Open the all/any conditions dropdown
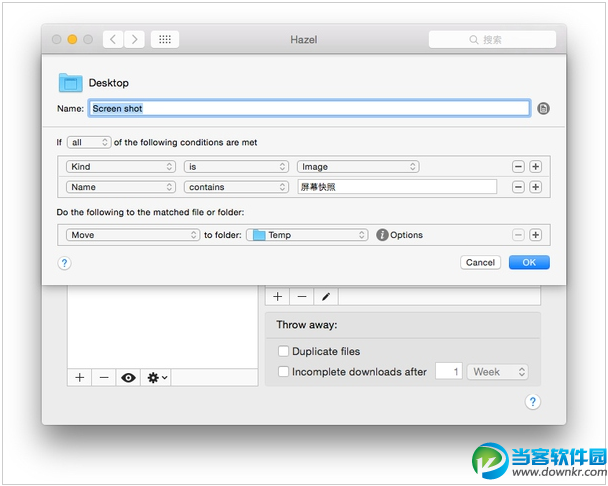This screenshot has height=486, width=608. 89,142
